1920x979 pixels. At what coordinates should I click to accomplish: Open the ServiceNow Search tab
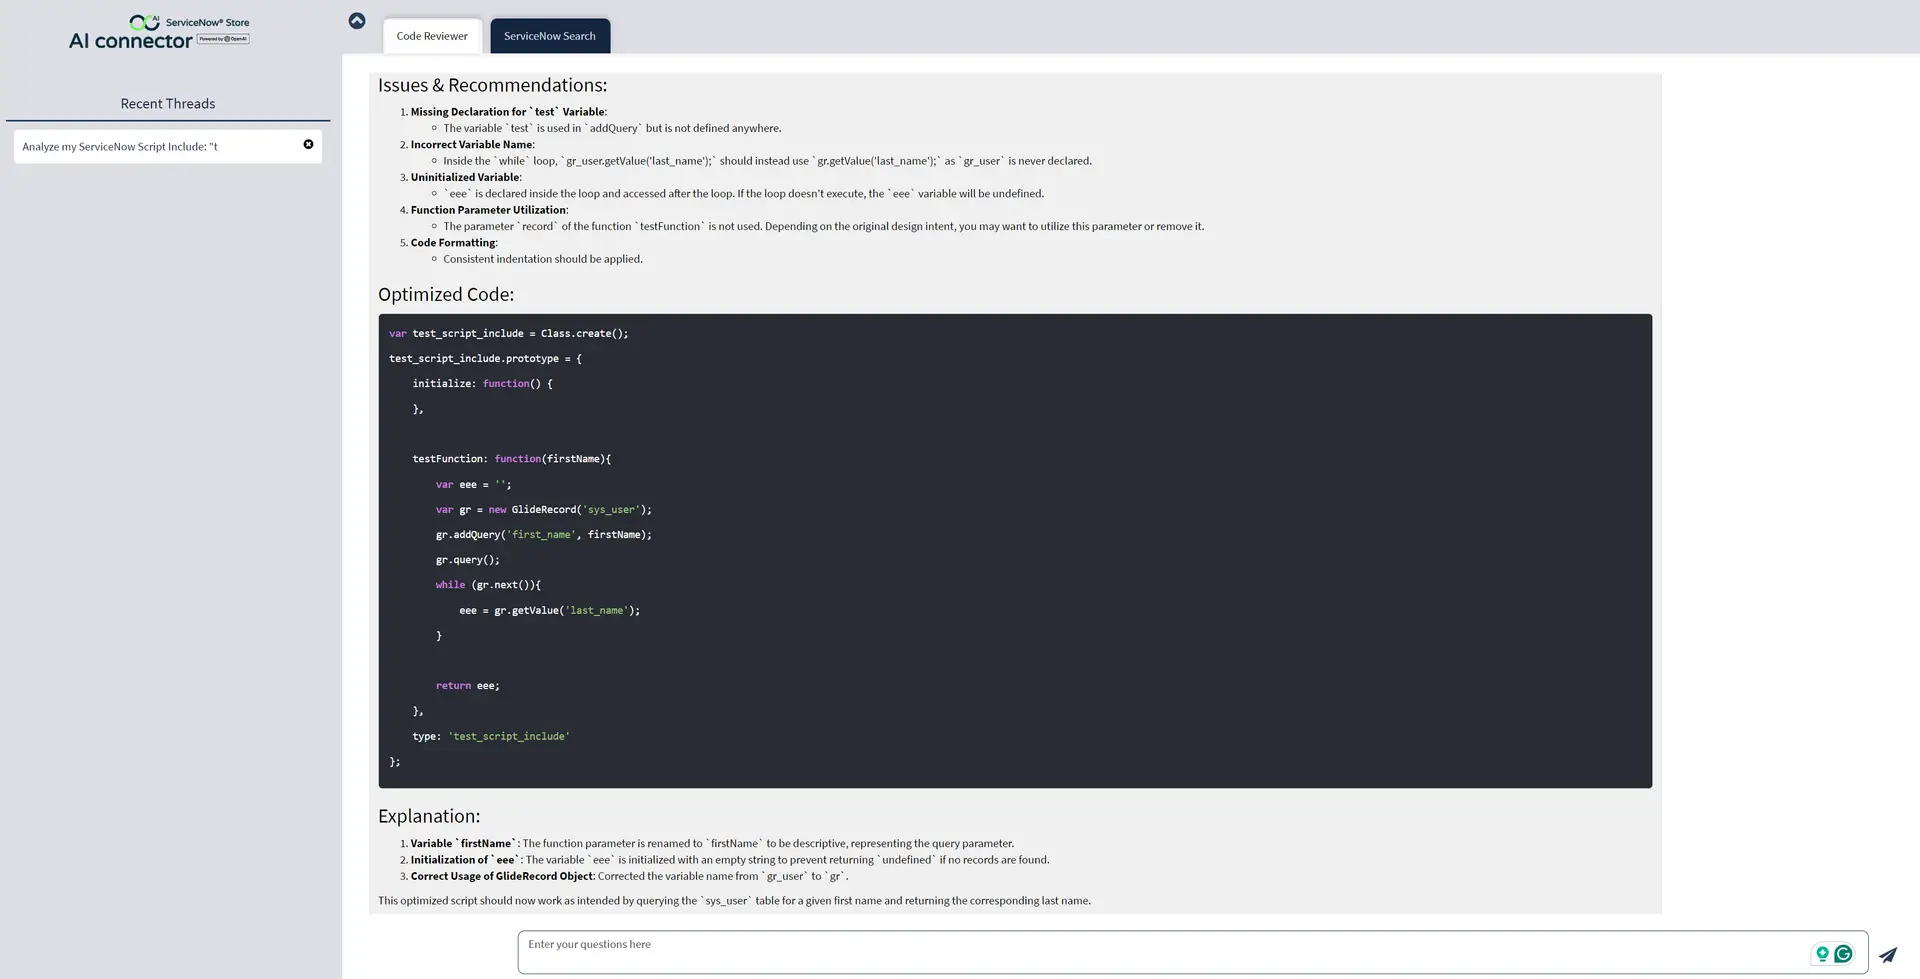point(550,36)
